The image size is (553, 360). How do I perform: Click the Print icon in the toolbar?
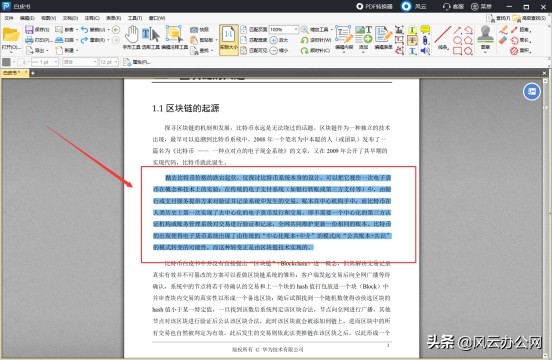click(29, 40)
